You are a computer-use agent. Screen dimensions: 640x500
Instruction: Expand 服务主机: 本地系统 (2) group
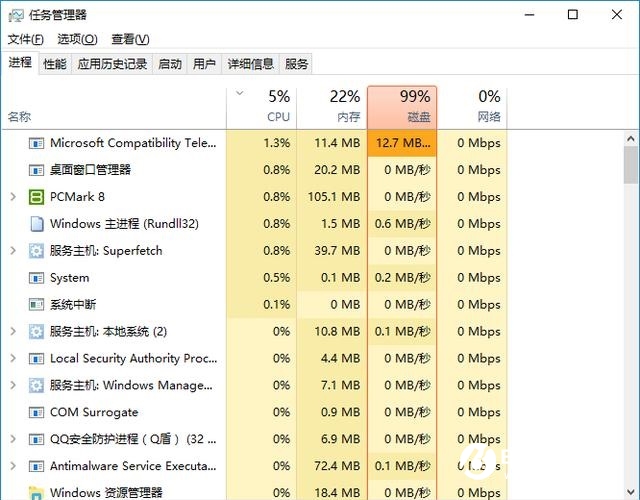tap(13, 331)
